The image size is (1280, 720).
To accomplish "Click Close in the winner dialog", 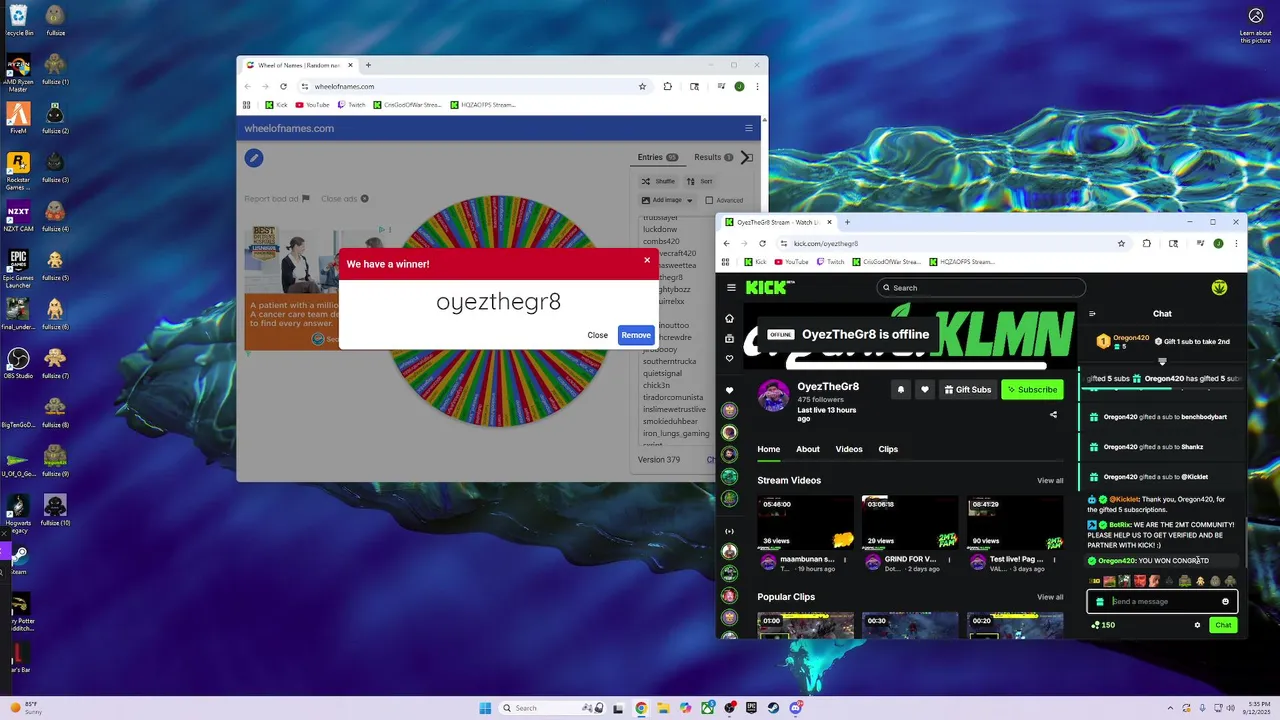I will (597, 335).
